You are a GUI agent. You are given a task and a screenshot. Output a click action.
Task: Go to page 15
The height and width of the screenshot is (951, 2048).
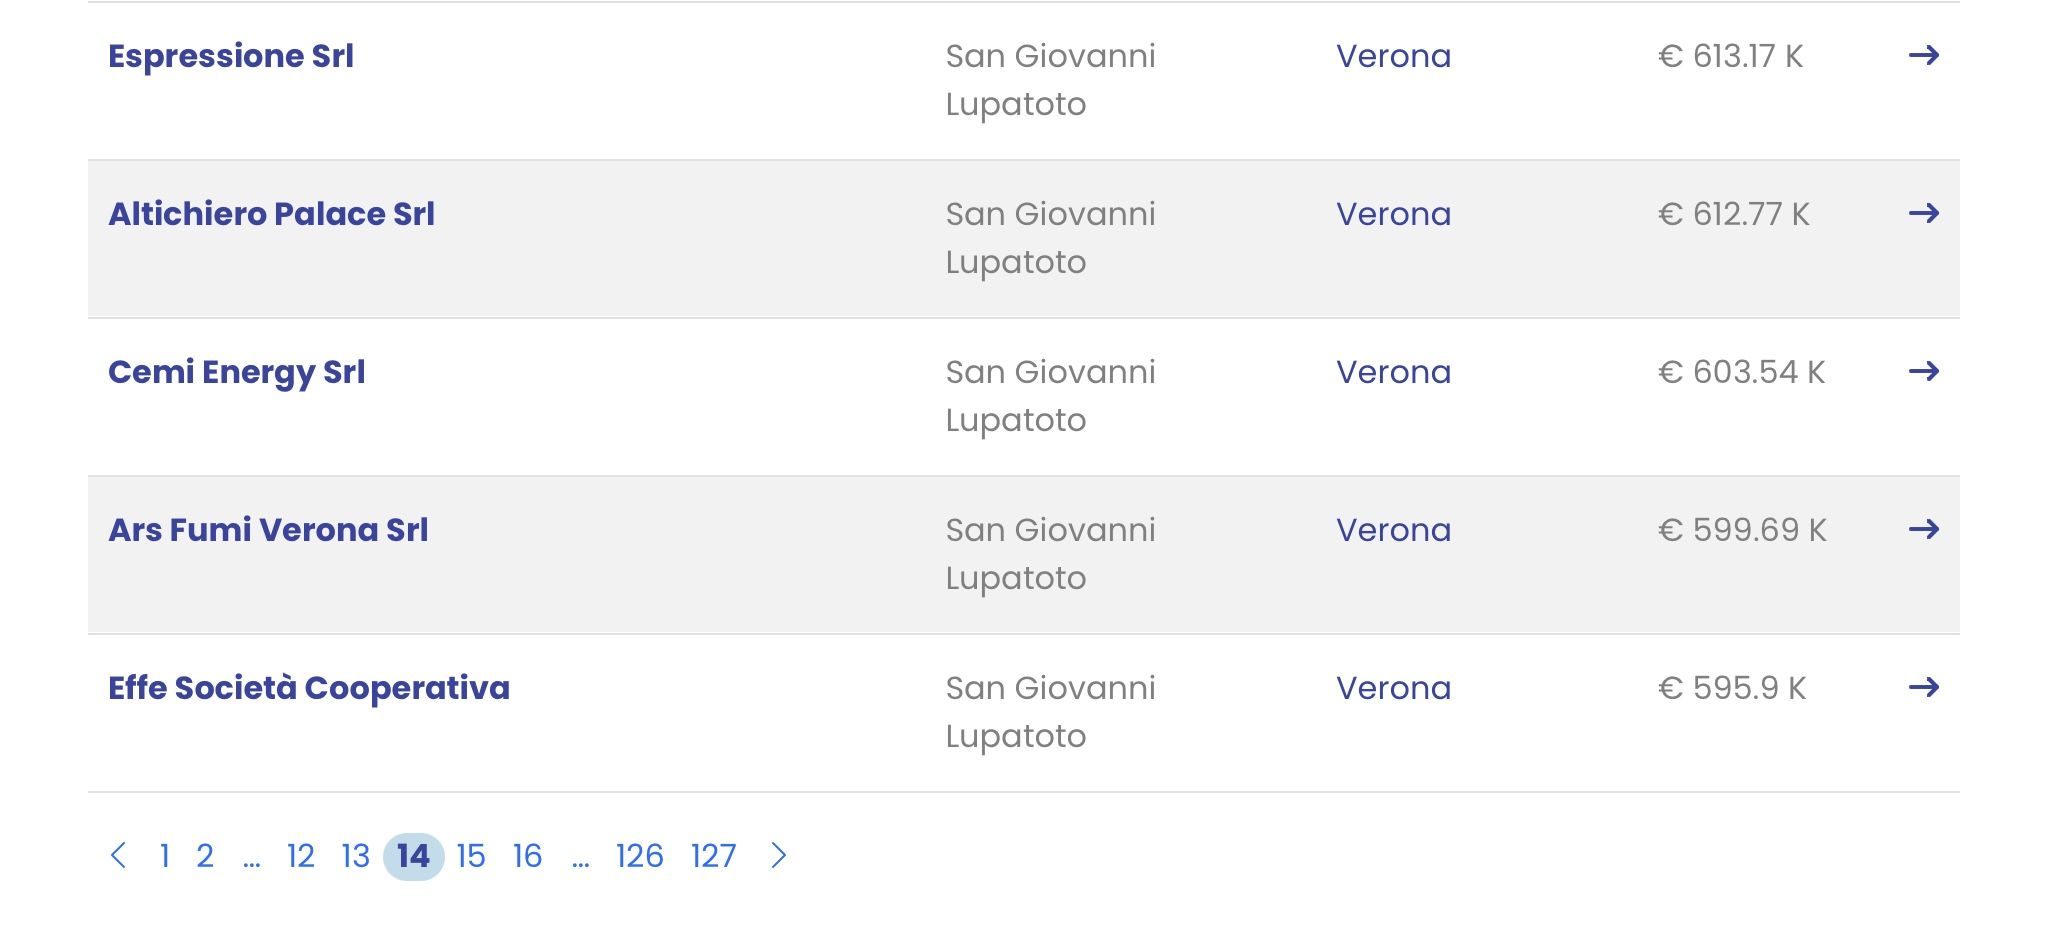point(471,856)
